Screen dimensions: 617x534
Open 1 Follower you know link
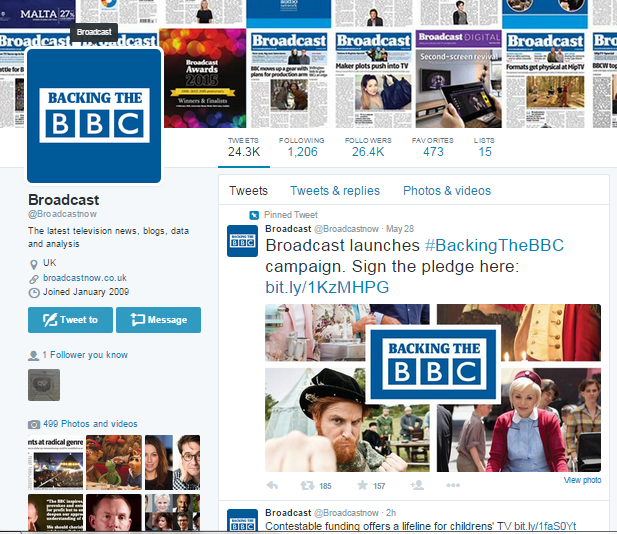[x=85, y=355]
